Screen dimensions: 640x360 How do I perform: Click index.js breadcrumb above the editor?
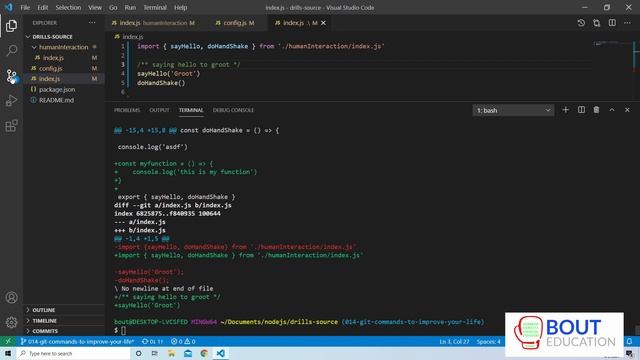tap(133, 37)
